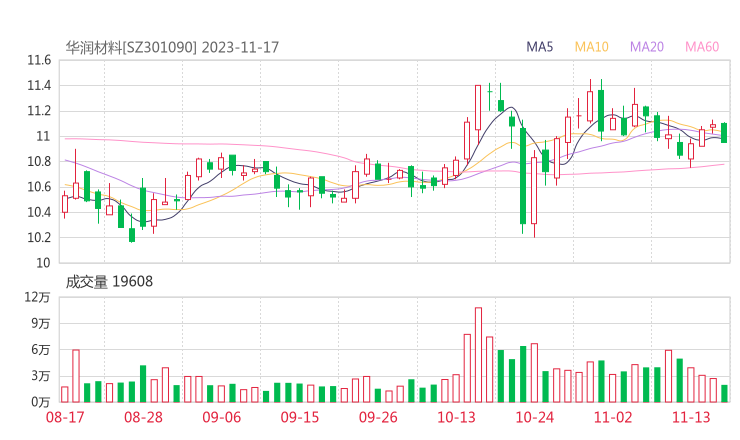Click the 10.4 price axis label
This screenshot has width=740, height=440.
click(x=39, y=212)
